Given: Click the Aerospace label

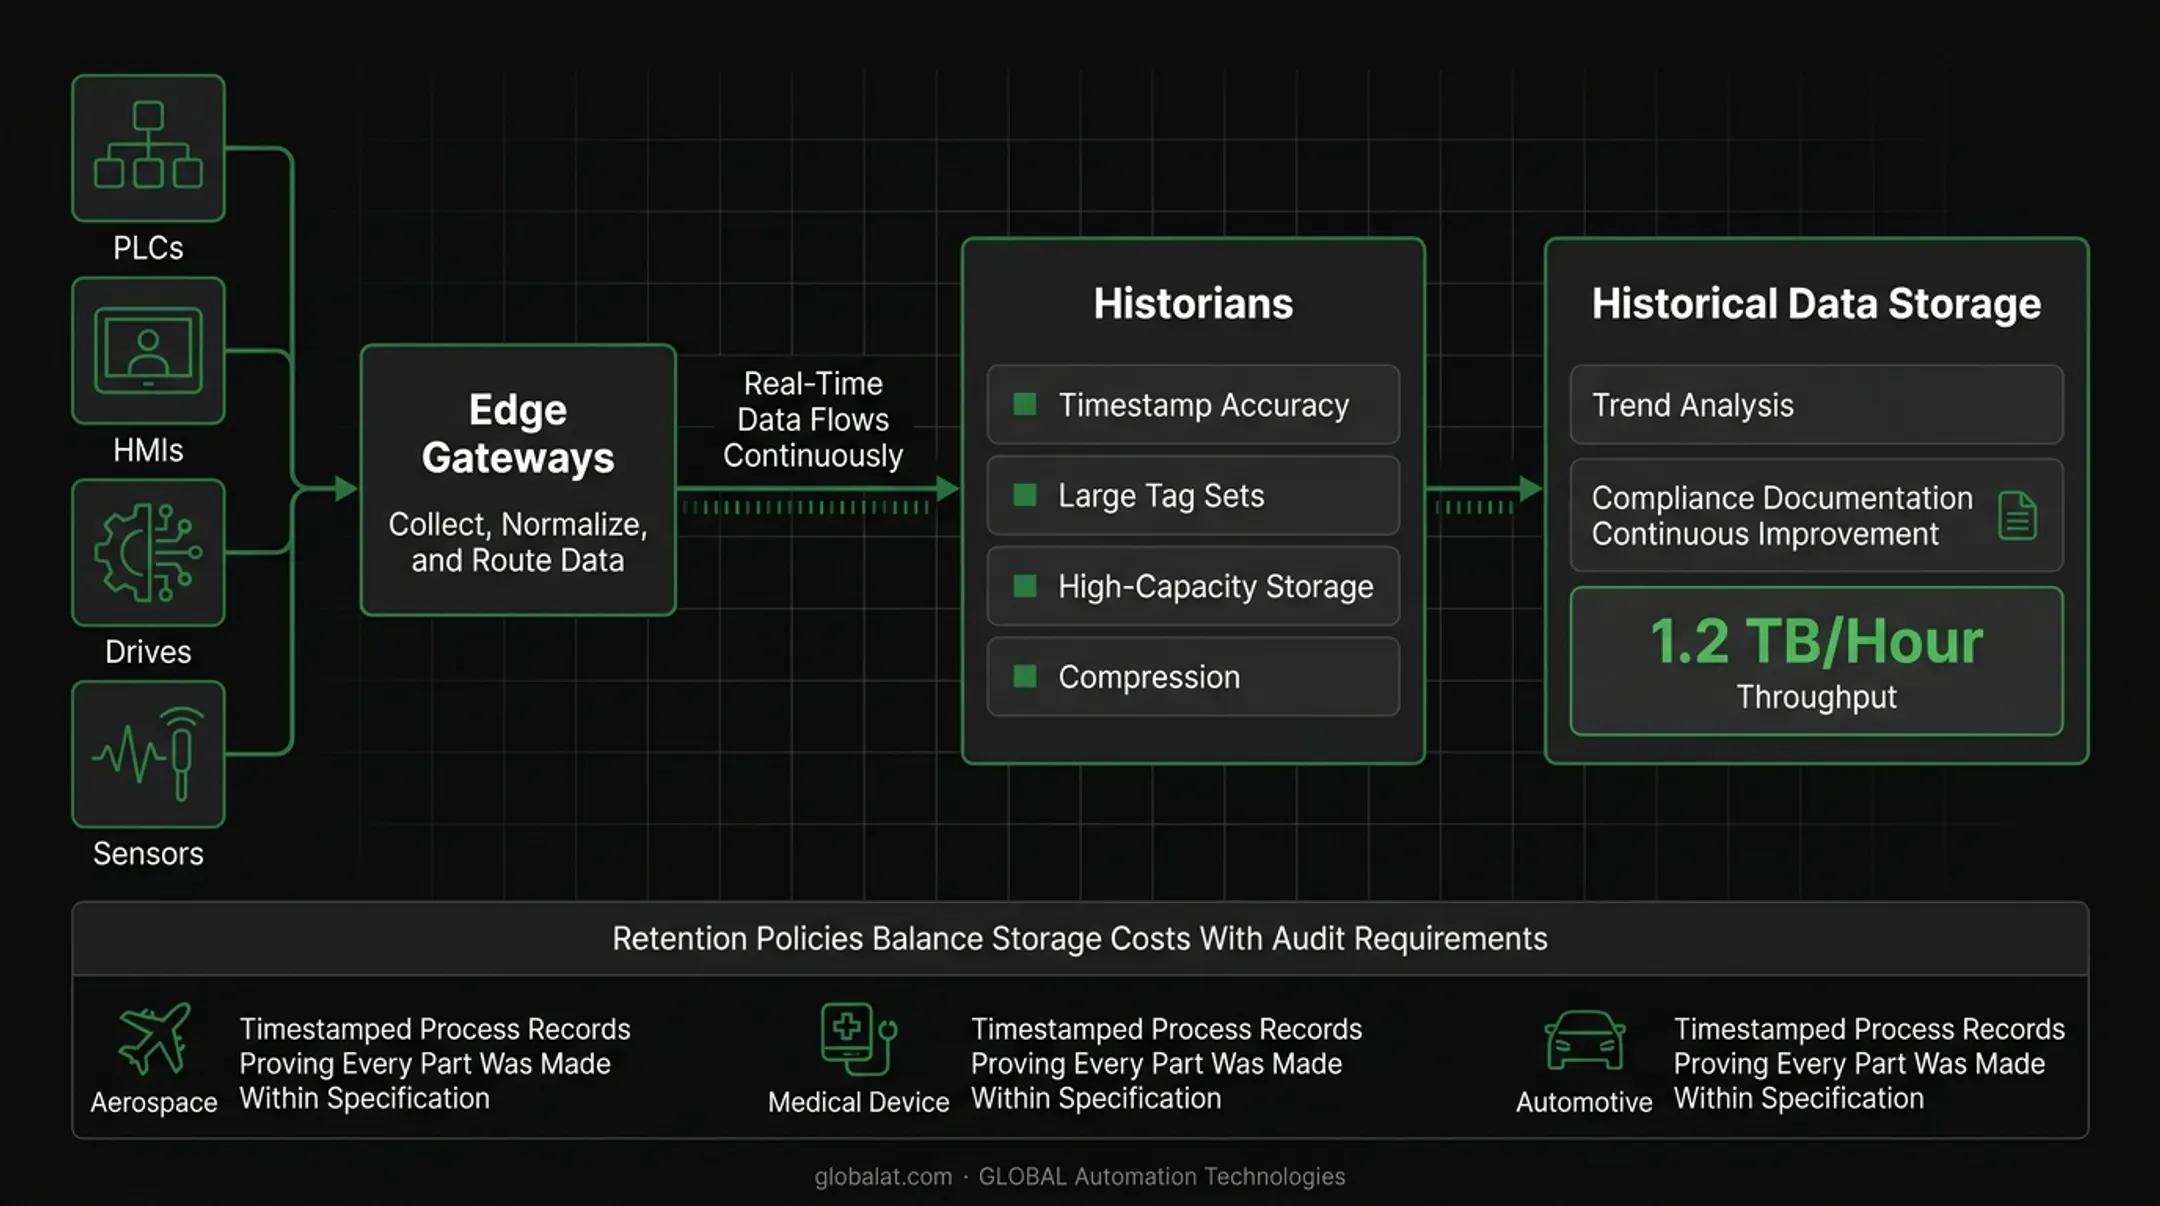Looking at the screenshot, I should 154,1102.
